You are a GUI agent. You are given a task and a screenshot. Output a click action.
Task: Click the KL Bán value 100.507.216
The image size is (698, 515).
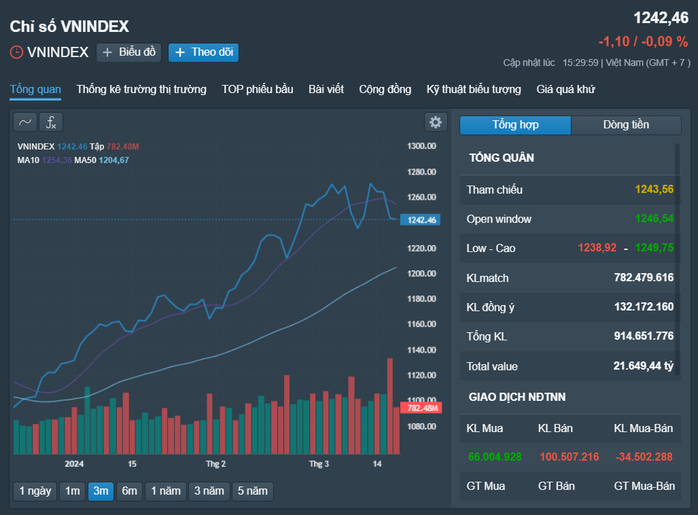(569, 457)
